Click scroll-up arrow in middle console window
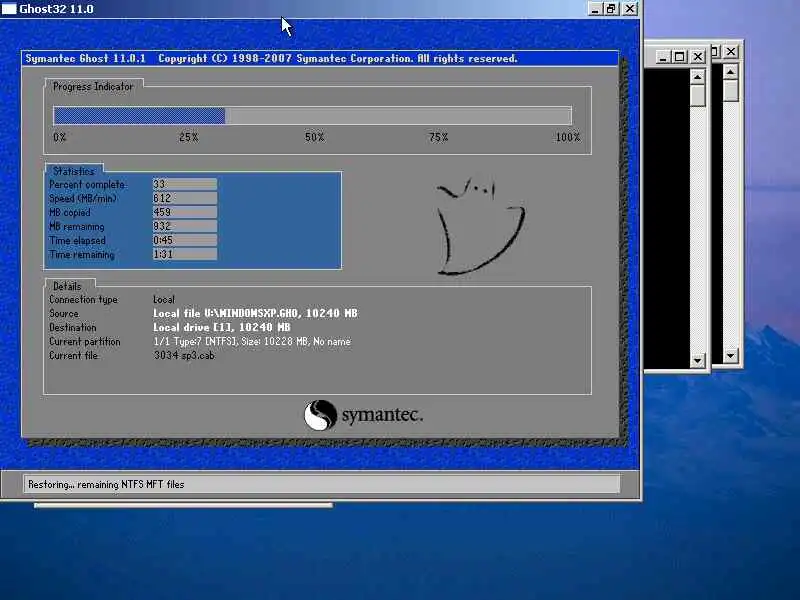The image size is (800, 600). click(x=697, y=77)
